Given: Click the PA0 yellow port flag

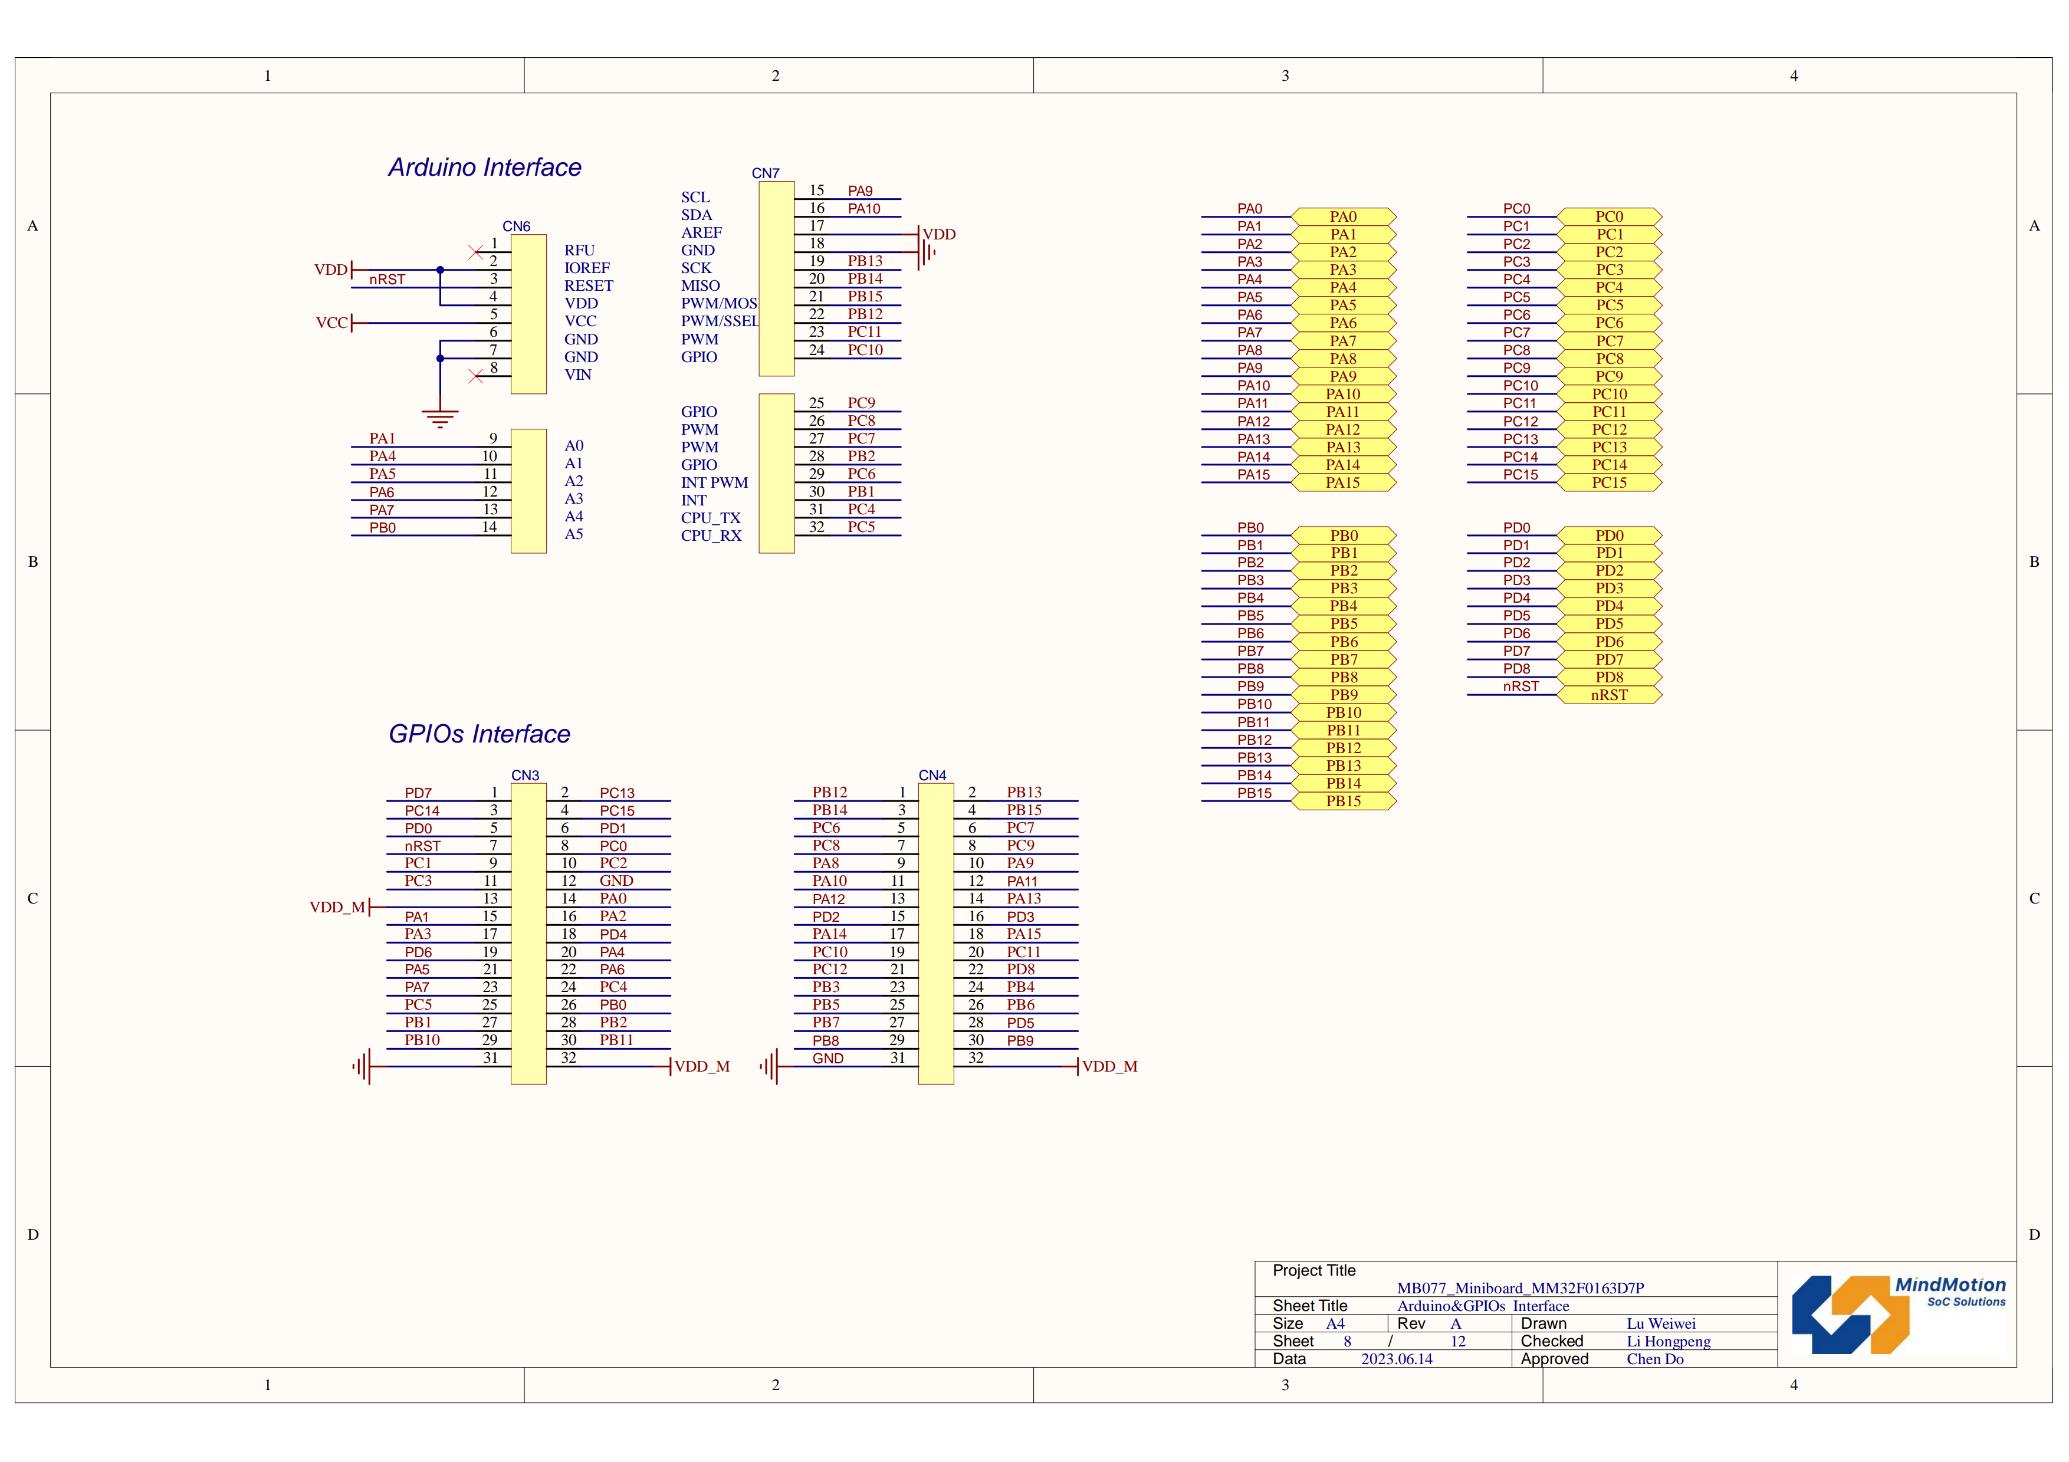Looking at the screenshot, I should 1345,216.
